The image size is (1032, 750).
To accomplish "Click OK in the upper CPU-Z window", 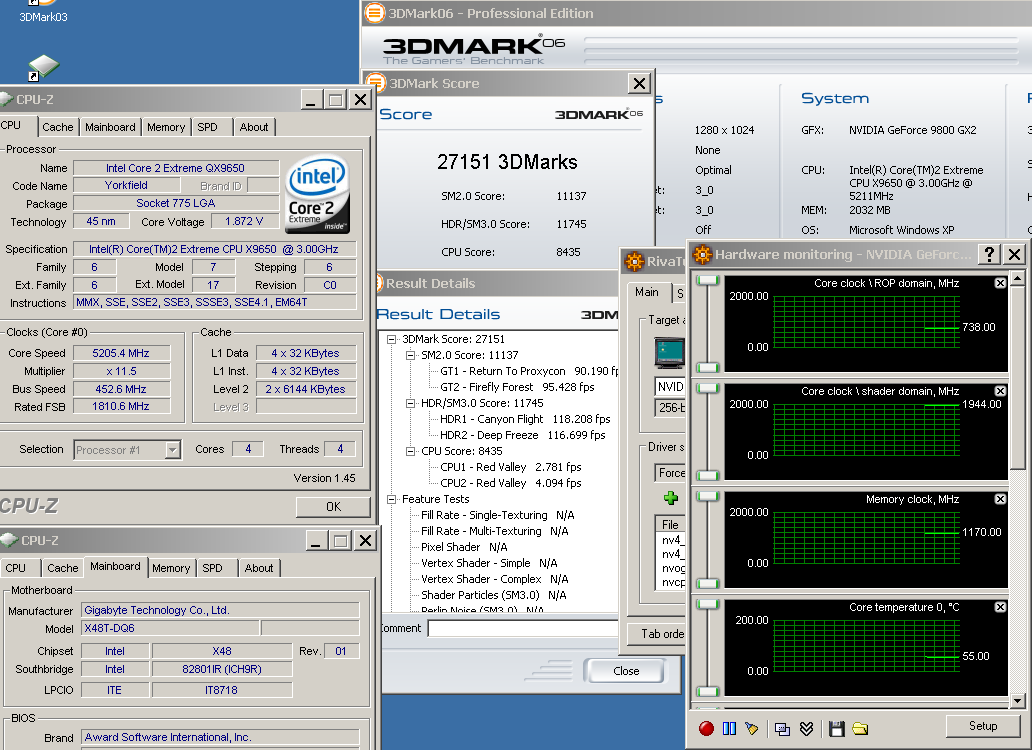I will [334, 507].
